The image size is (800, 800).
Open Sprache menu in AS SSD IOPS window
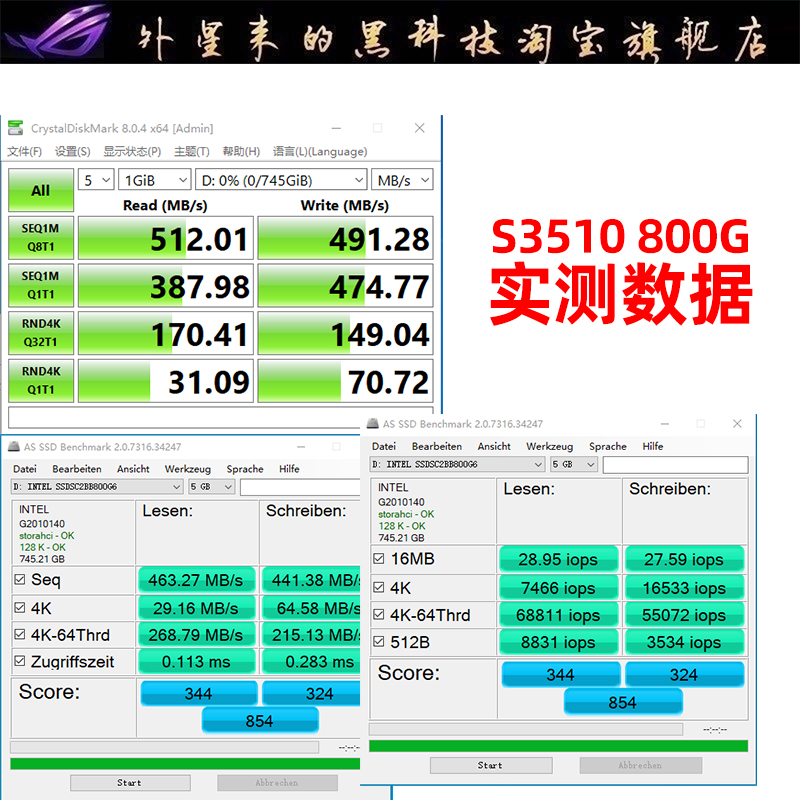pyautogui.click(x=608, y=446)
